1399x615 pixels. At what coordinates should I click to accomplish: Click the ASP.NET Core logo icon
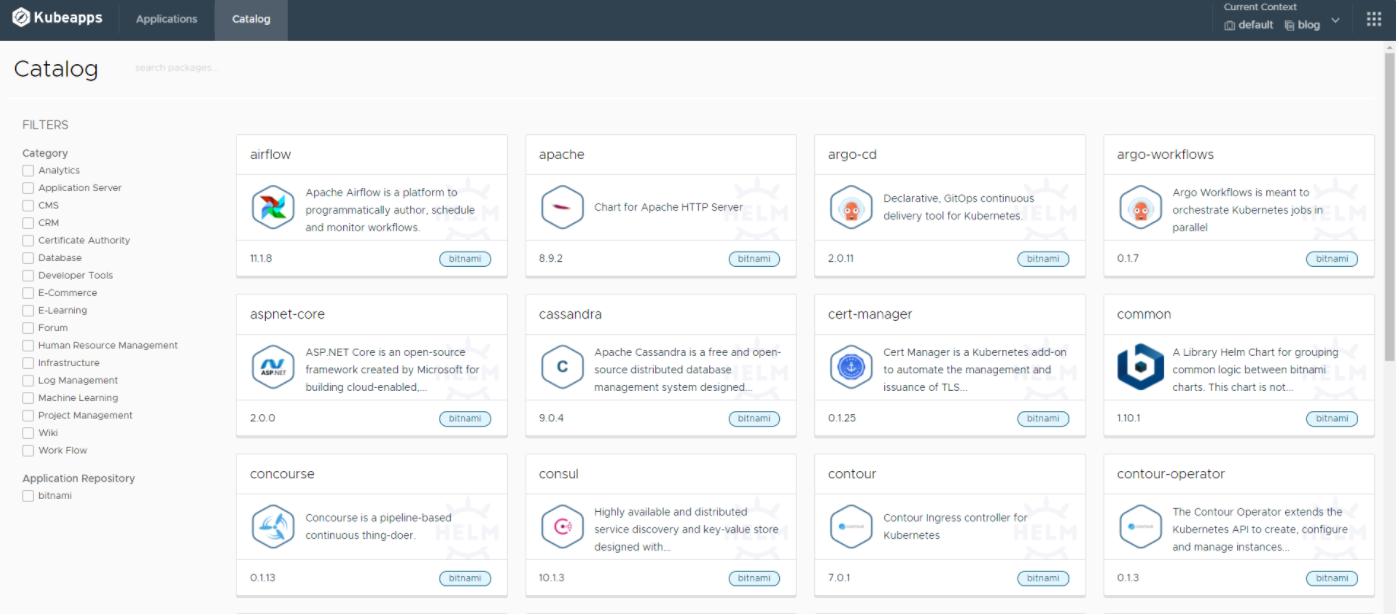tap(273, 368)
